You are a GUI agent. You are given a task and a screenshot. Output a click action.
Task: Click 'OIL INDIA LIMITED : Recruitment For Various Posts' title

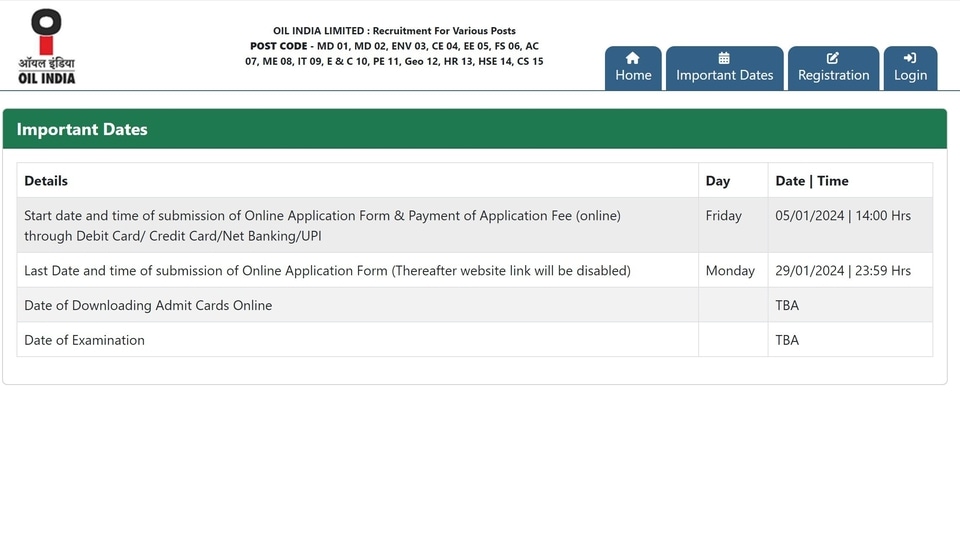pos(394,31)
